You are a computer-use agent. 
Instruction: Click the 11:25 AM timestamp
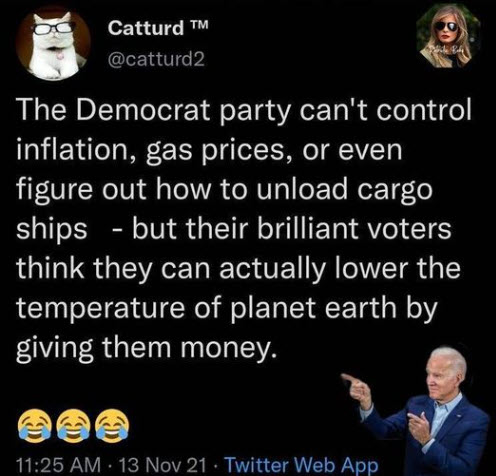point(58,464)
